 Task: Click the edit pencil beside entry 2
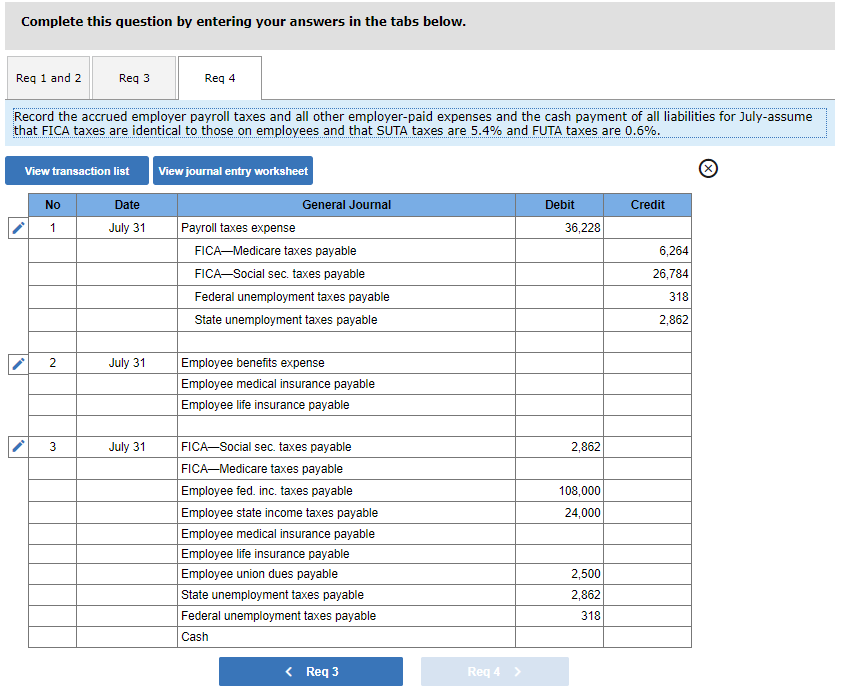point(17,363)
